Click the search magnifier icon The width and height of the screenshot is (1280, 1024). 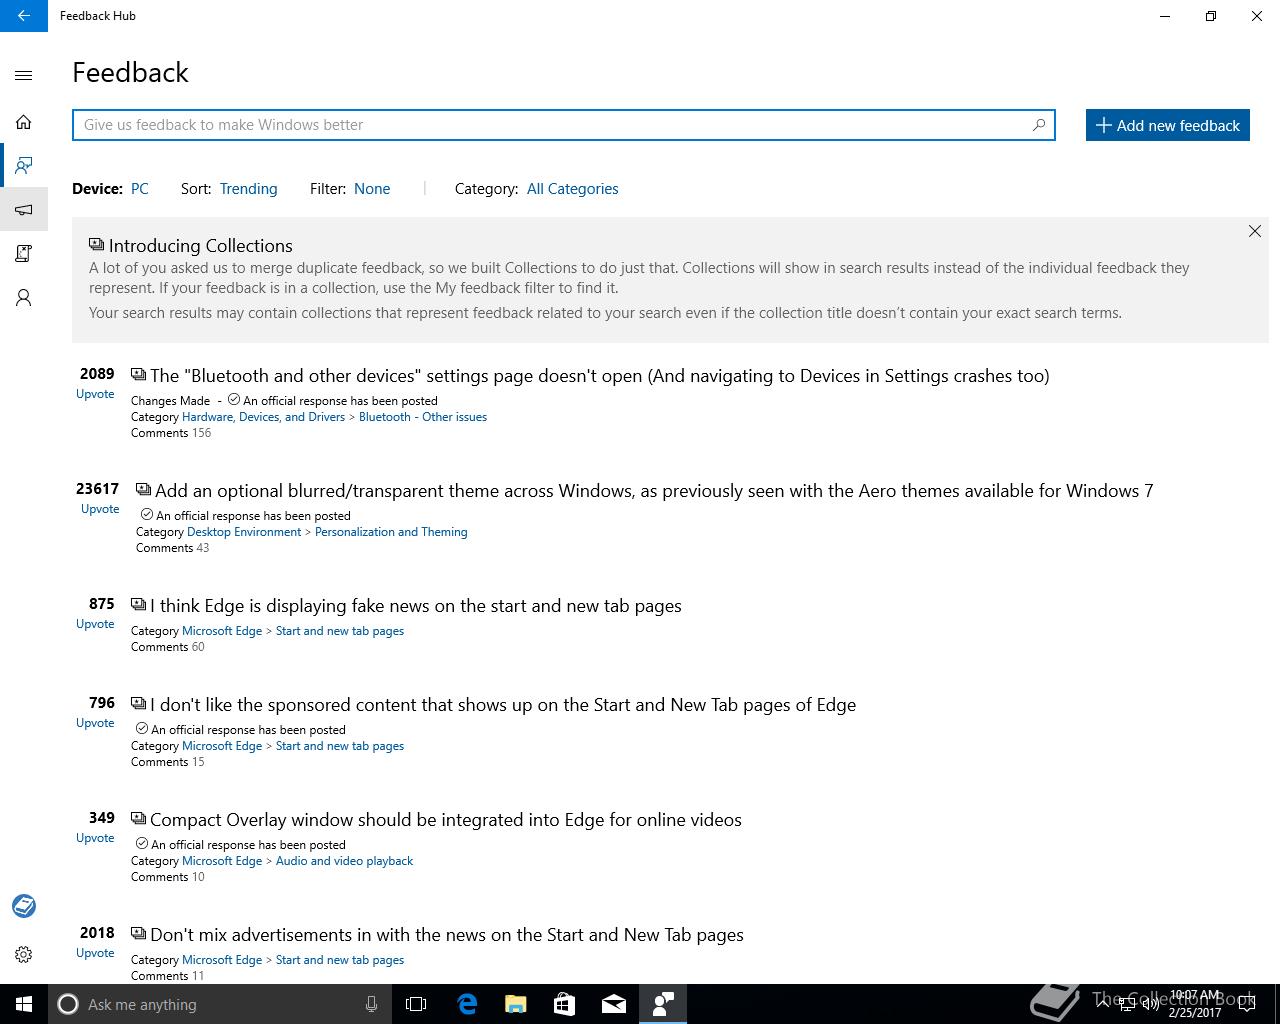coord(1039,125)
